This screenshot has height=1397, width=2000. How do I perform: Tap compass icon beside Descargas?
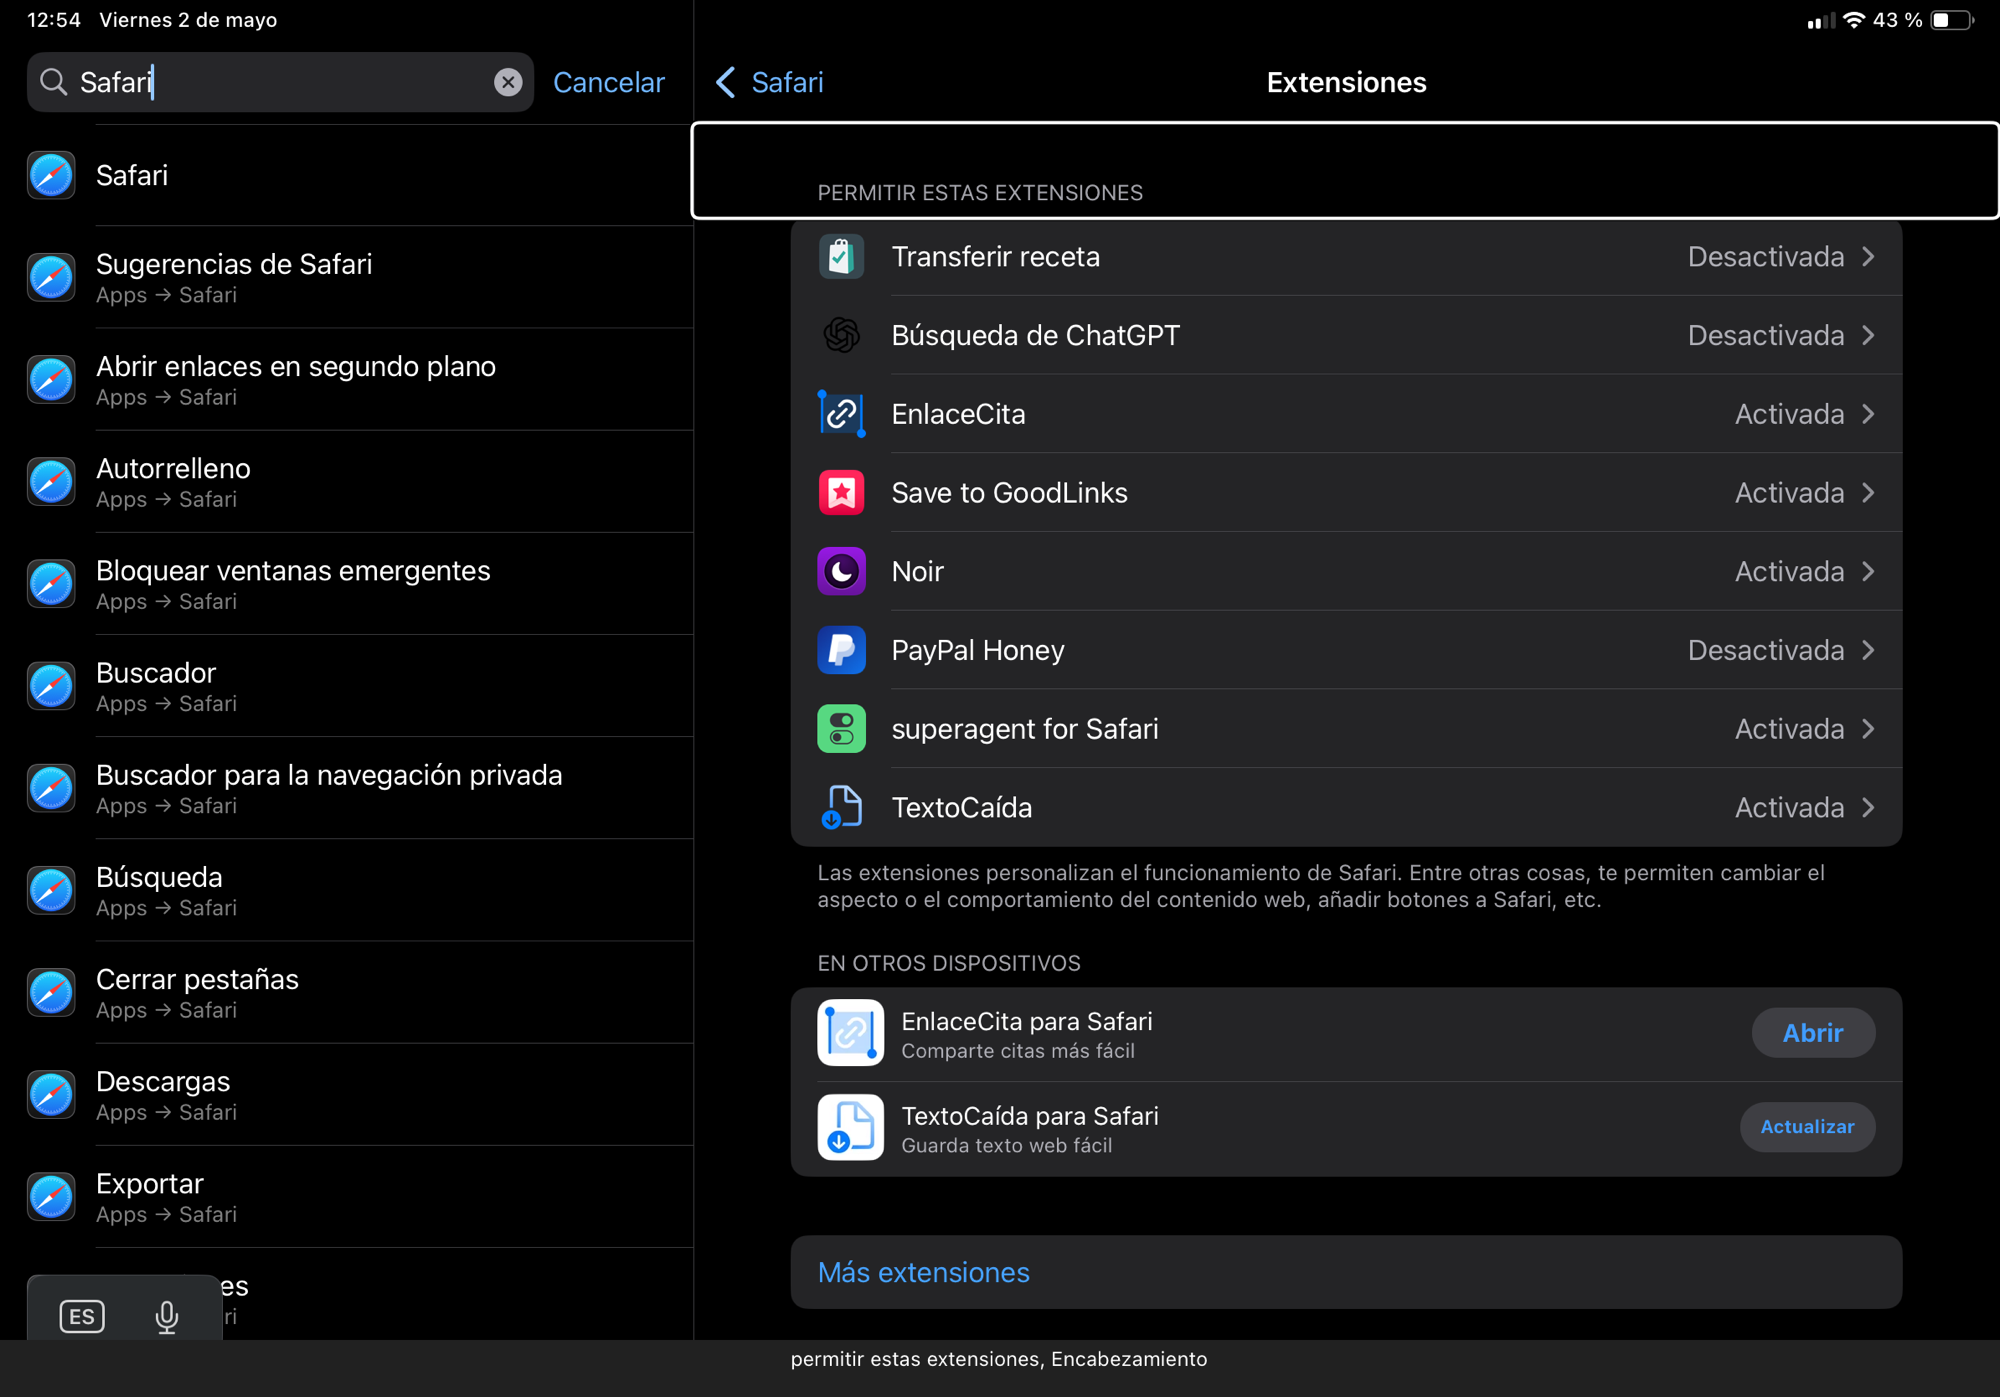coord(51,1095)
